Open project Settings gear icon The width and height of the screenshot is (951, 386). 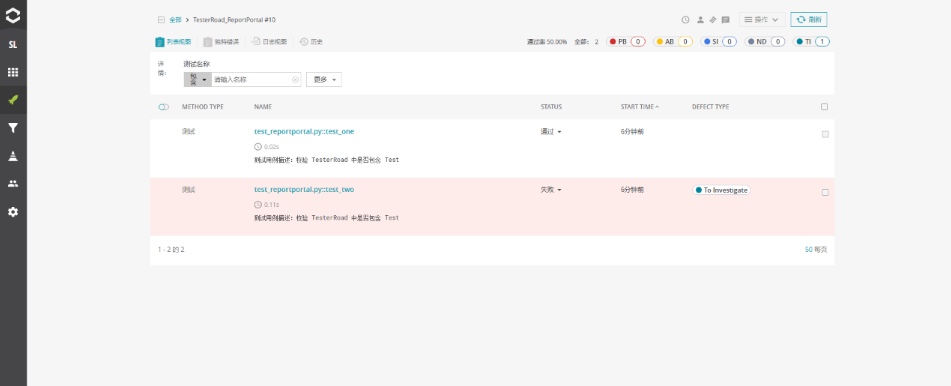(13, 212)
